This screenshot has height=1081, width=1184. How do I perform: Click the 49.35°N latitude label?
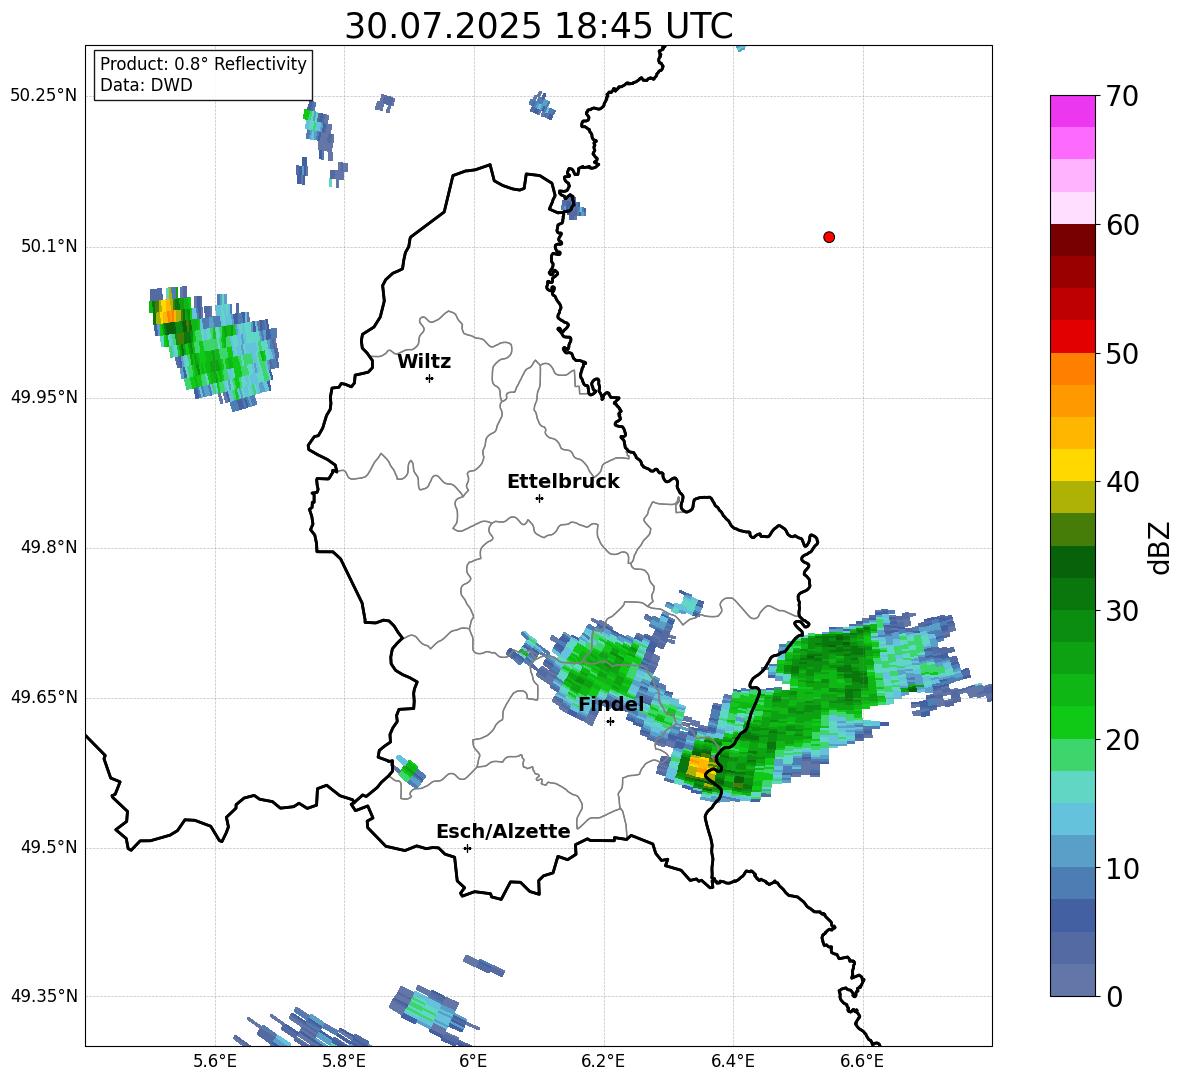pyautogui.click(x=44, y=996)
